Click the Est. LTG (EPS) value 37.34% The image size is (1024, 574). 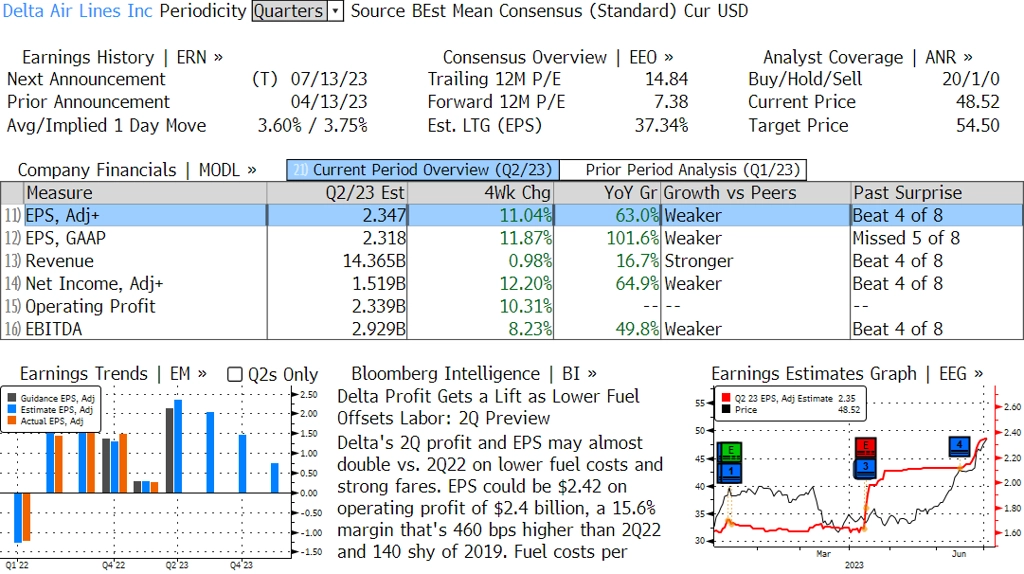click(x=662, y=125)
